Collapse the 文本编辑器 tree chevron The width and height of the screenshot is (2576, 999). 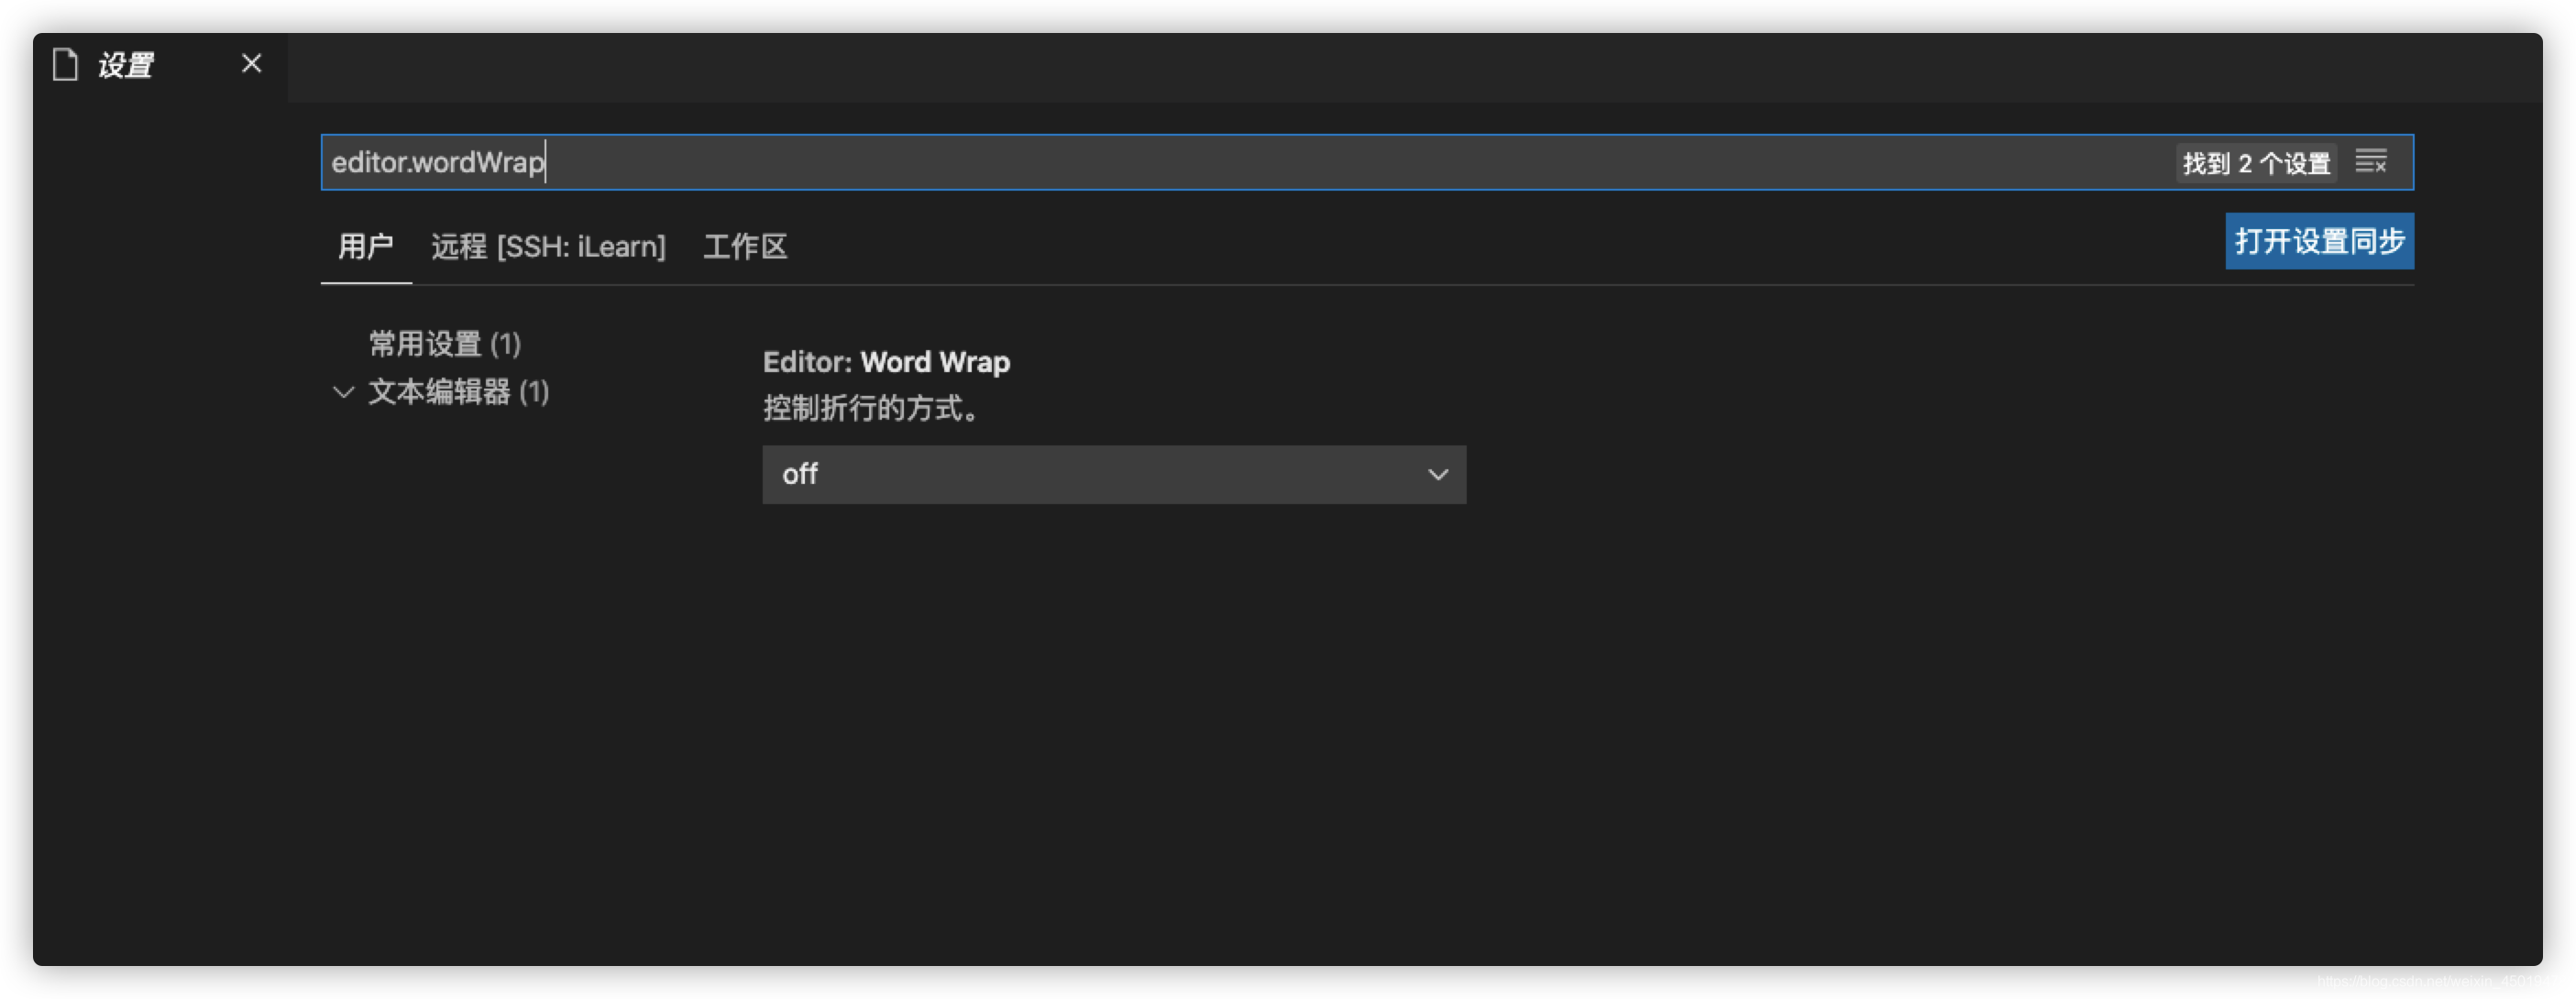(x=343, y=392)
